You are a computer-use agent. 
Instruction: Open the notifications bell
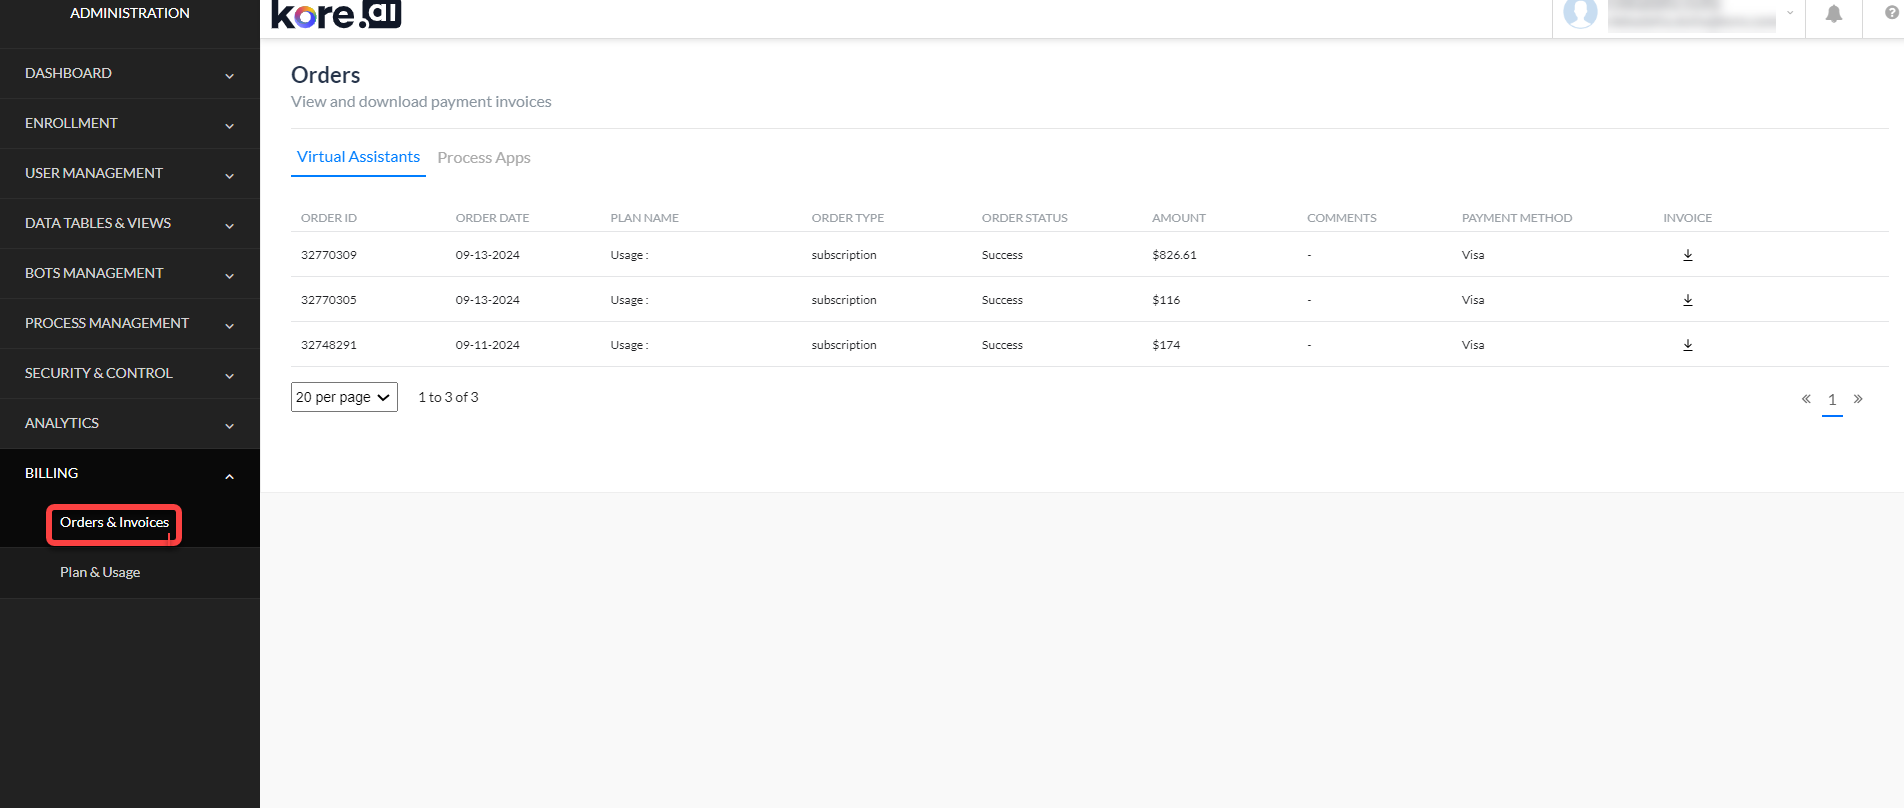[1833, 14]
